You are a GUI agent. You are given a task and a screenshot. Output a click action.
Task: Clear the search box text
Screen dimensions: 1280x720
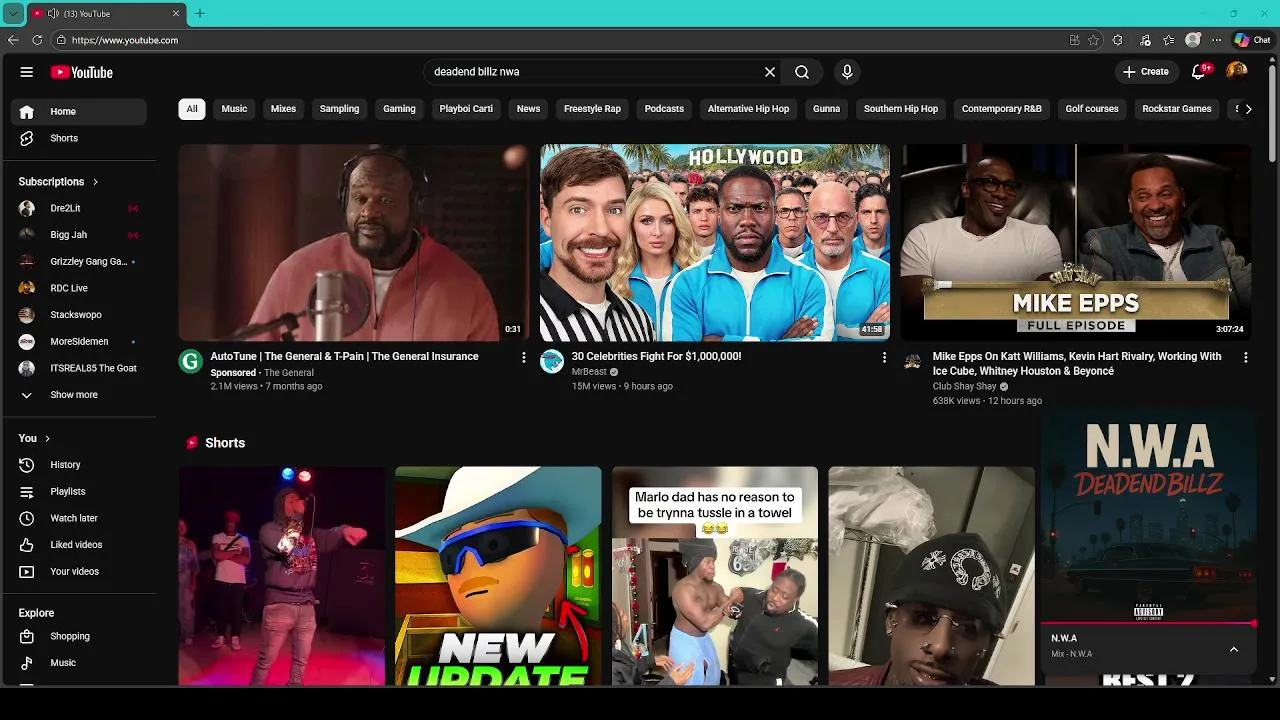(x=770, y=72)
